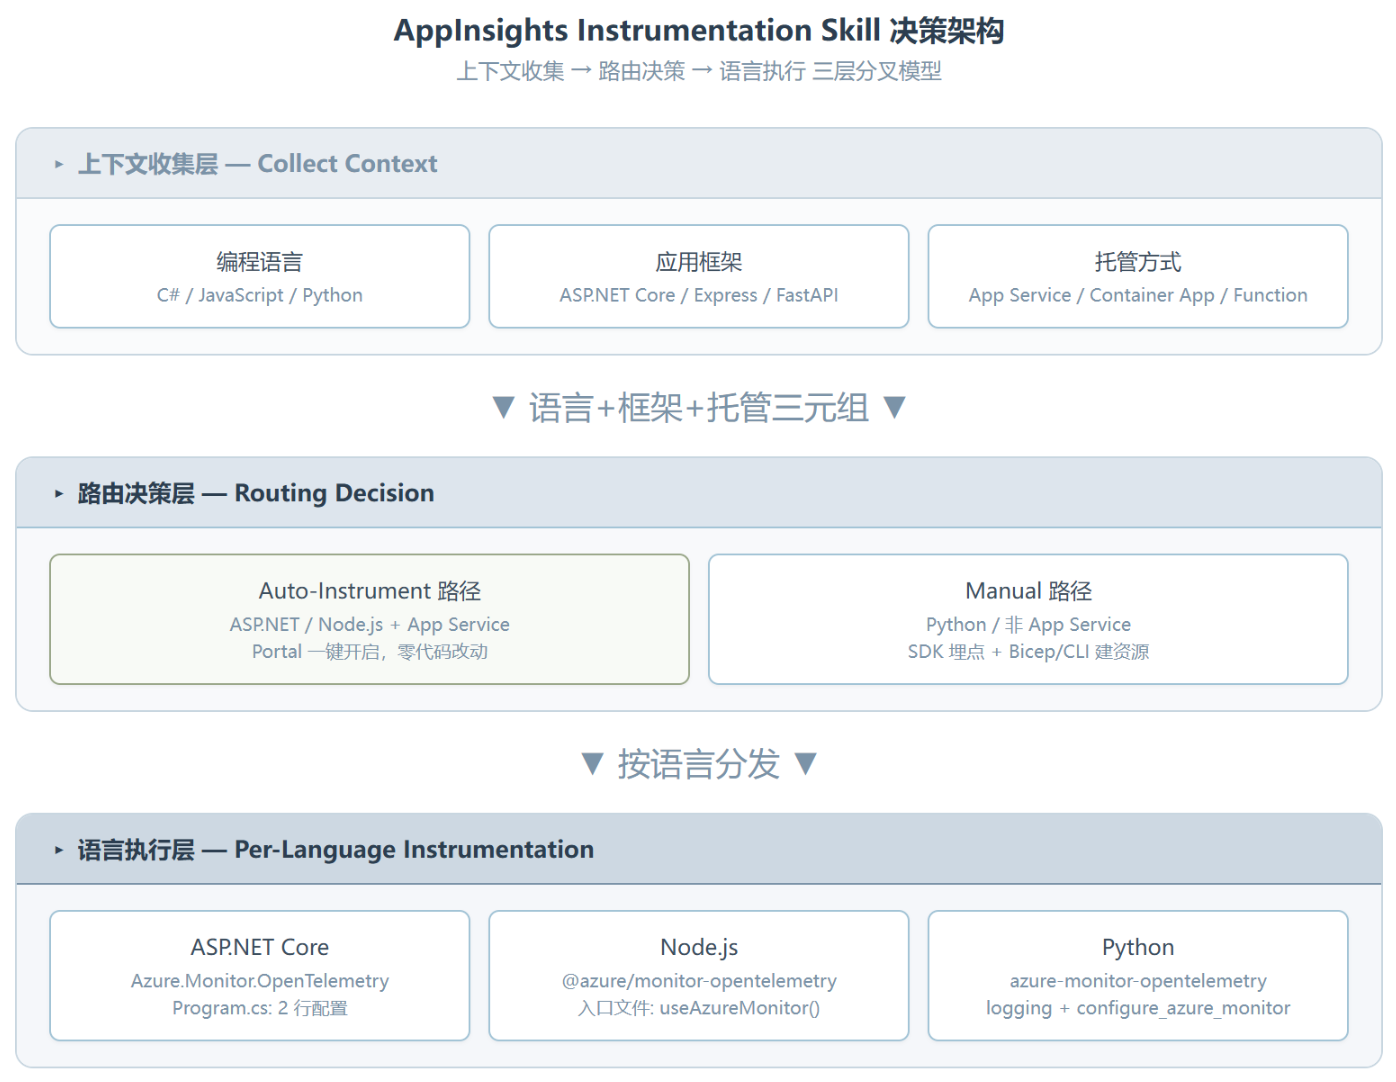1396x1082 pixels.
Task: Select the 应用框架 card
Action: [699, 276]
